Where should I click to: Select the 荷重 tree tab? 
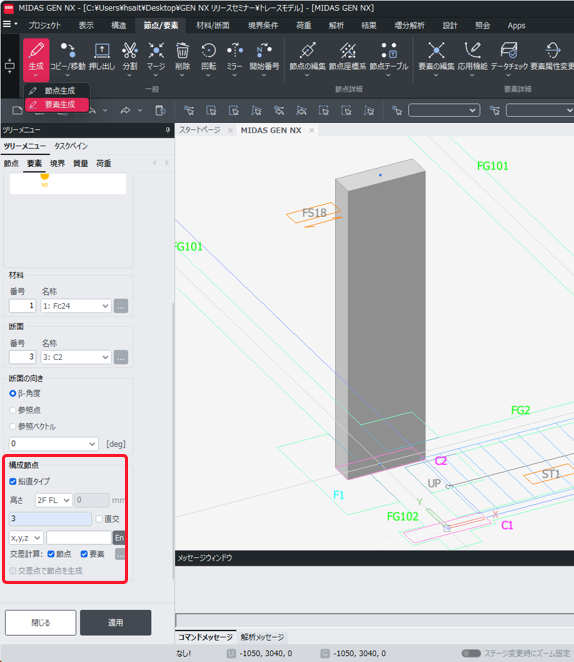(103, 163)
